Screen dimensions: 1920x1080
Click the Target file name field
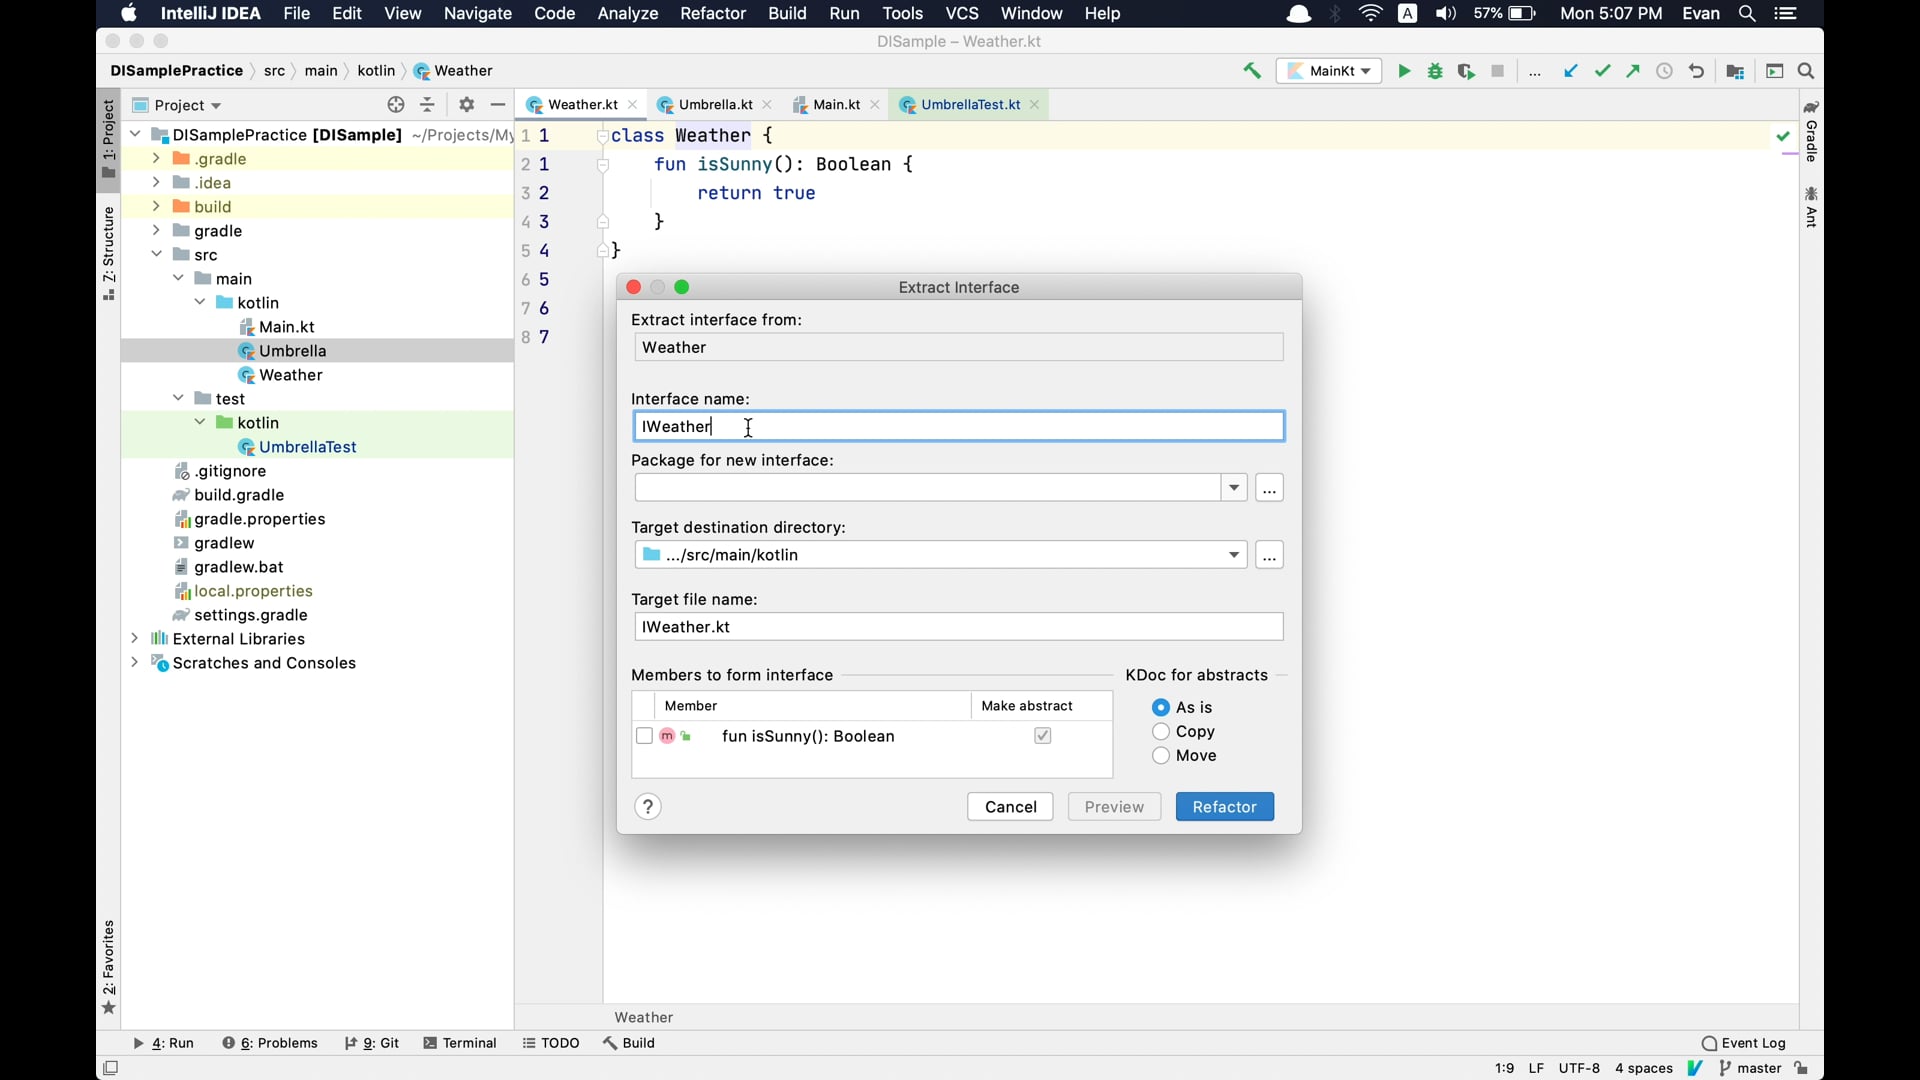(958, 627)
